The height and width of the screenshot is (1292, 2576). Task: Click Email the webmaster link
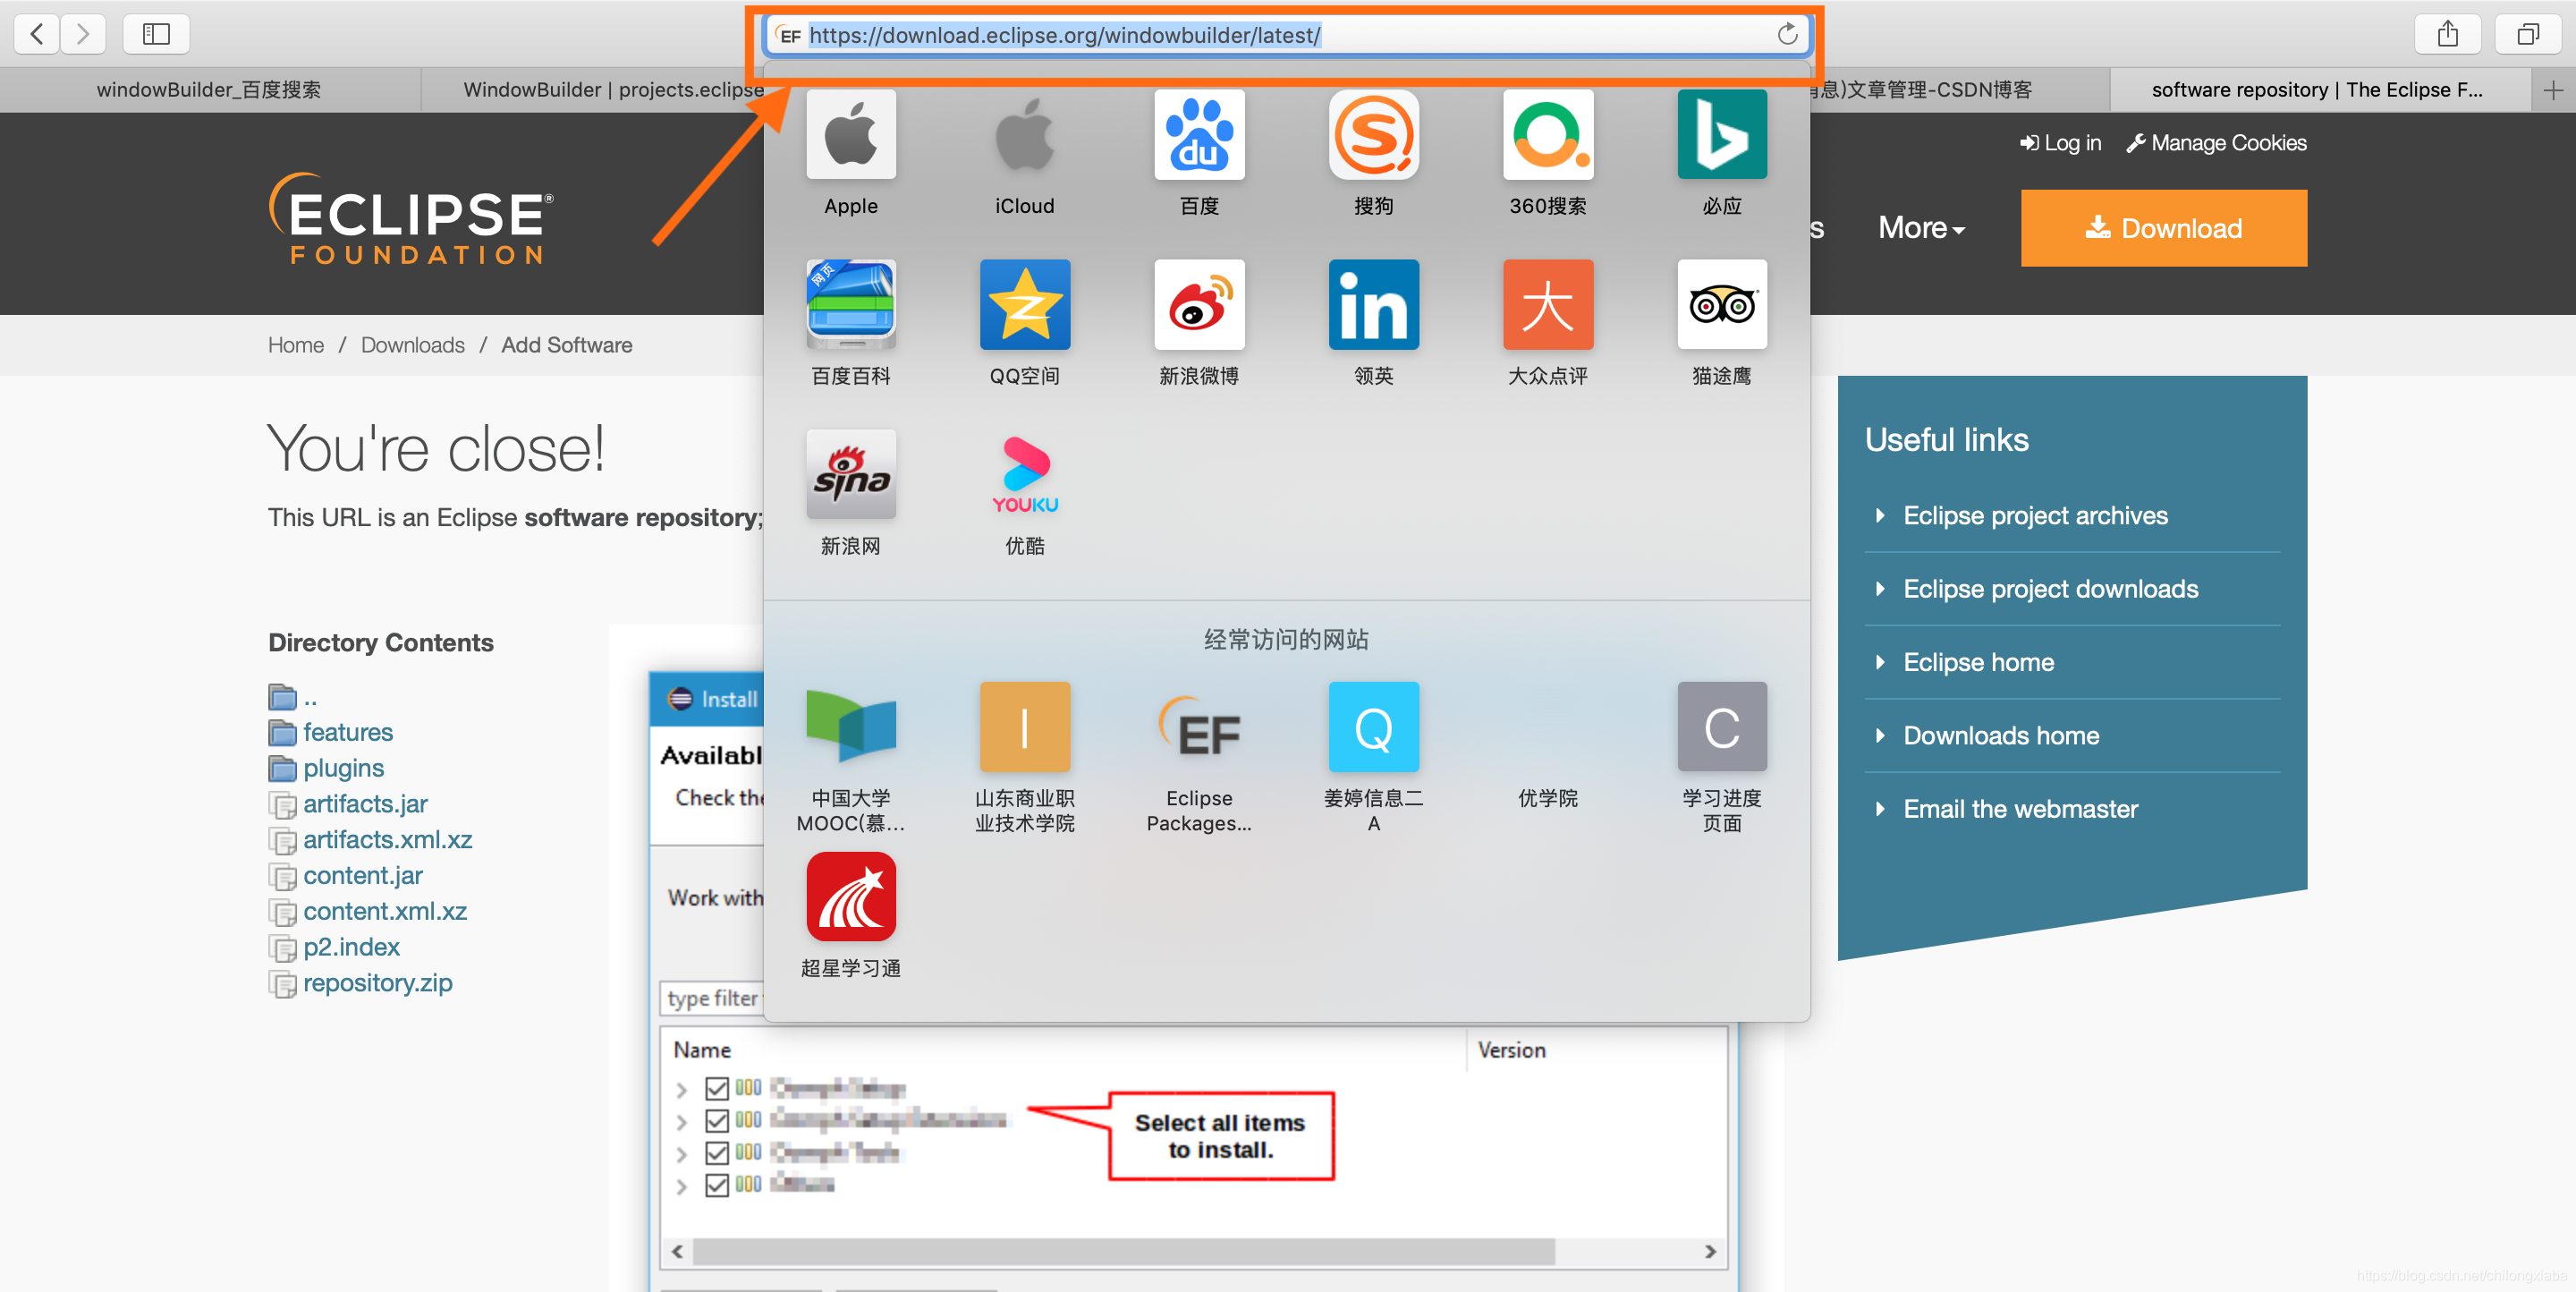click(x=2020, y=809)
